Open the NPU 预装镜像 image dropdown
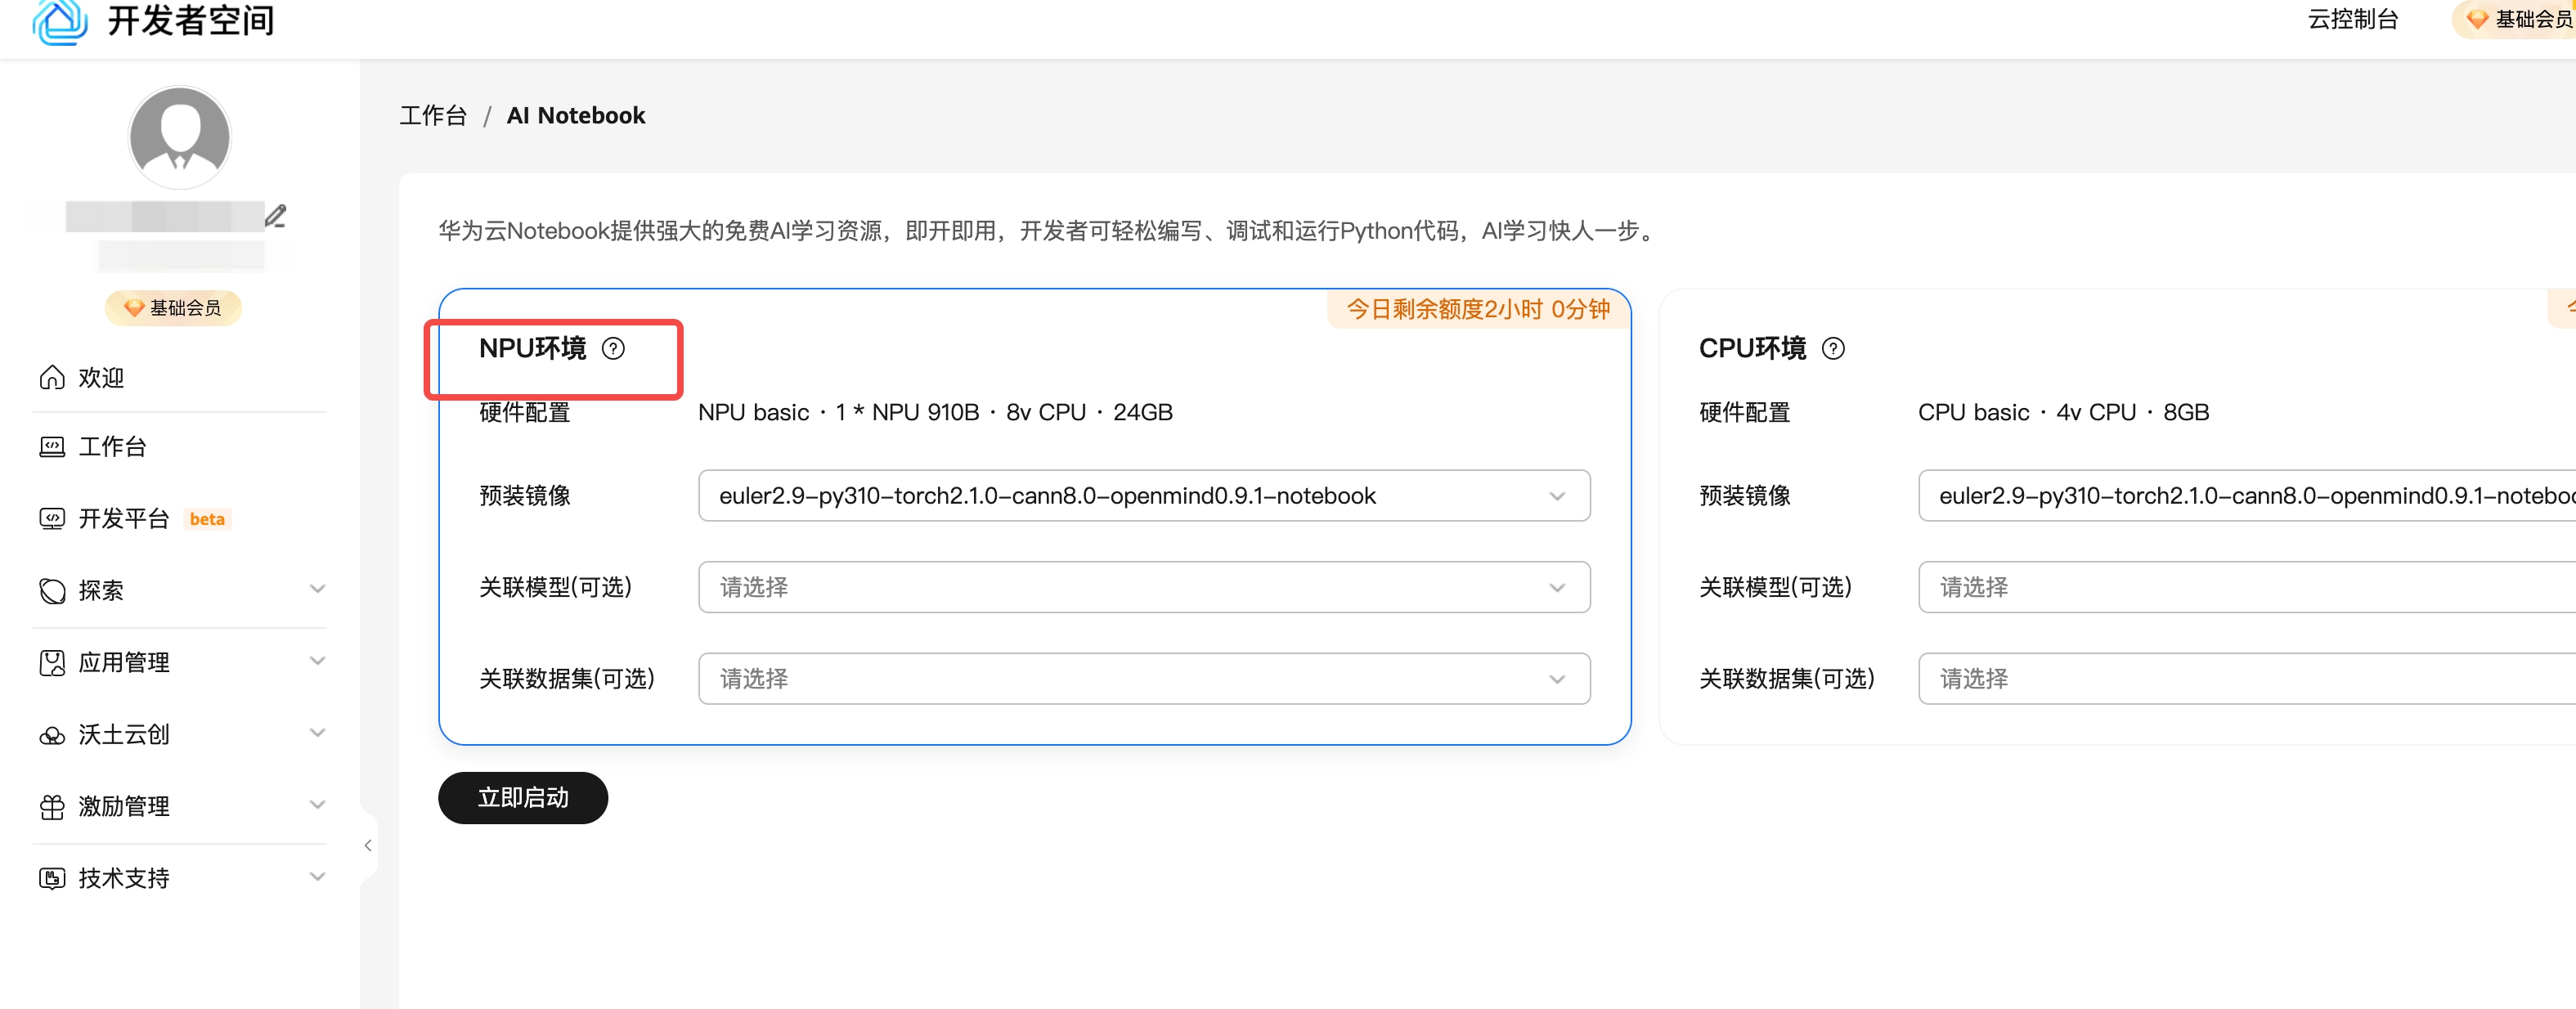 pyautogui.click(x=1143, y=496)
